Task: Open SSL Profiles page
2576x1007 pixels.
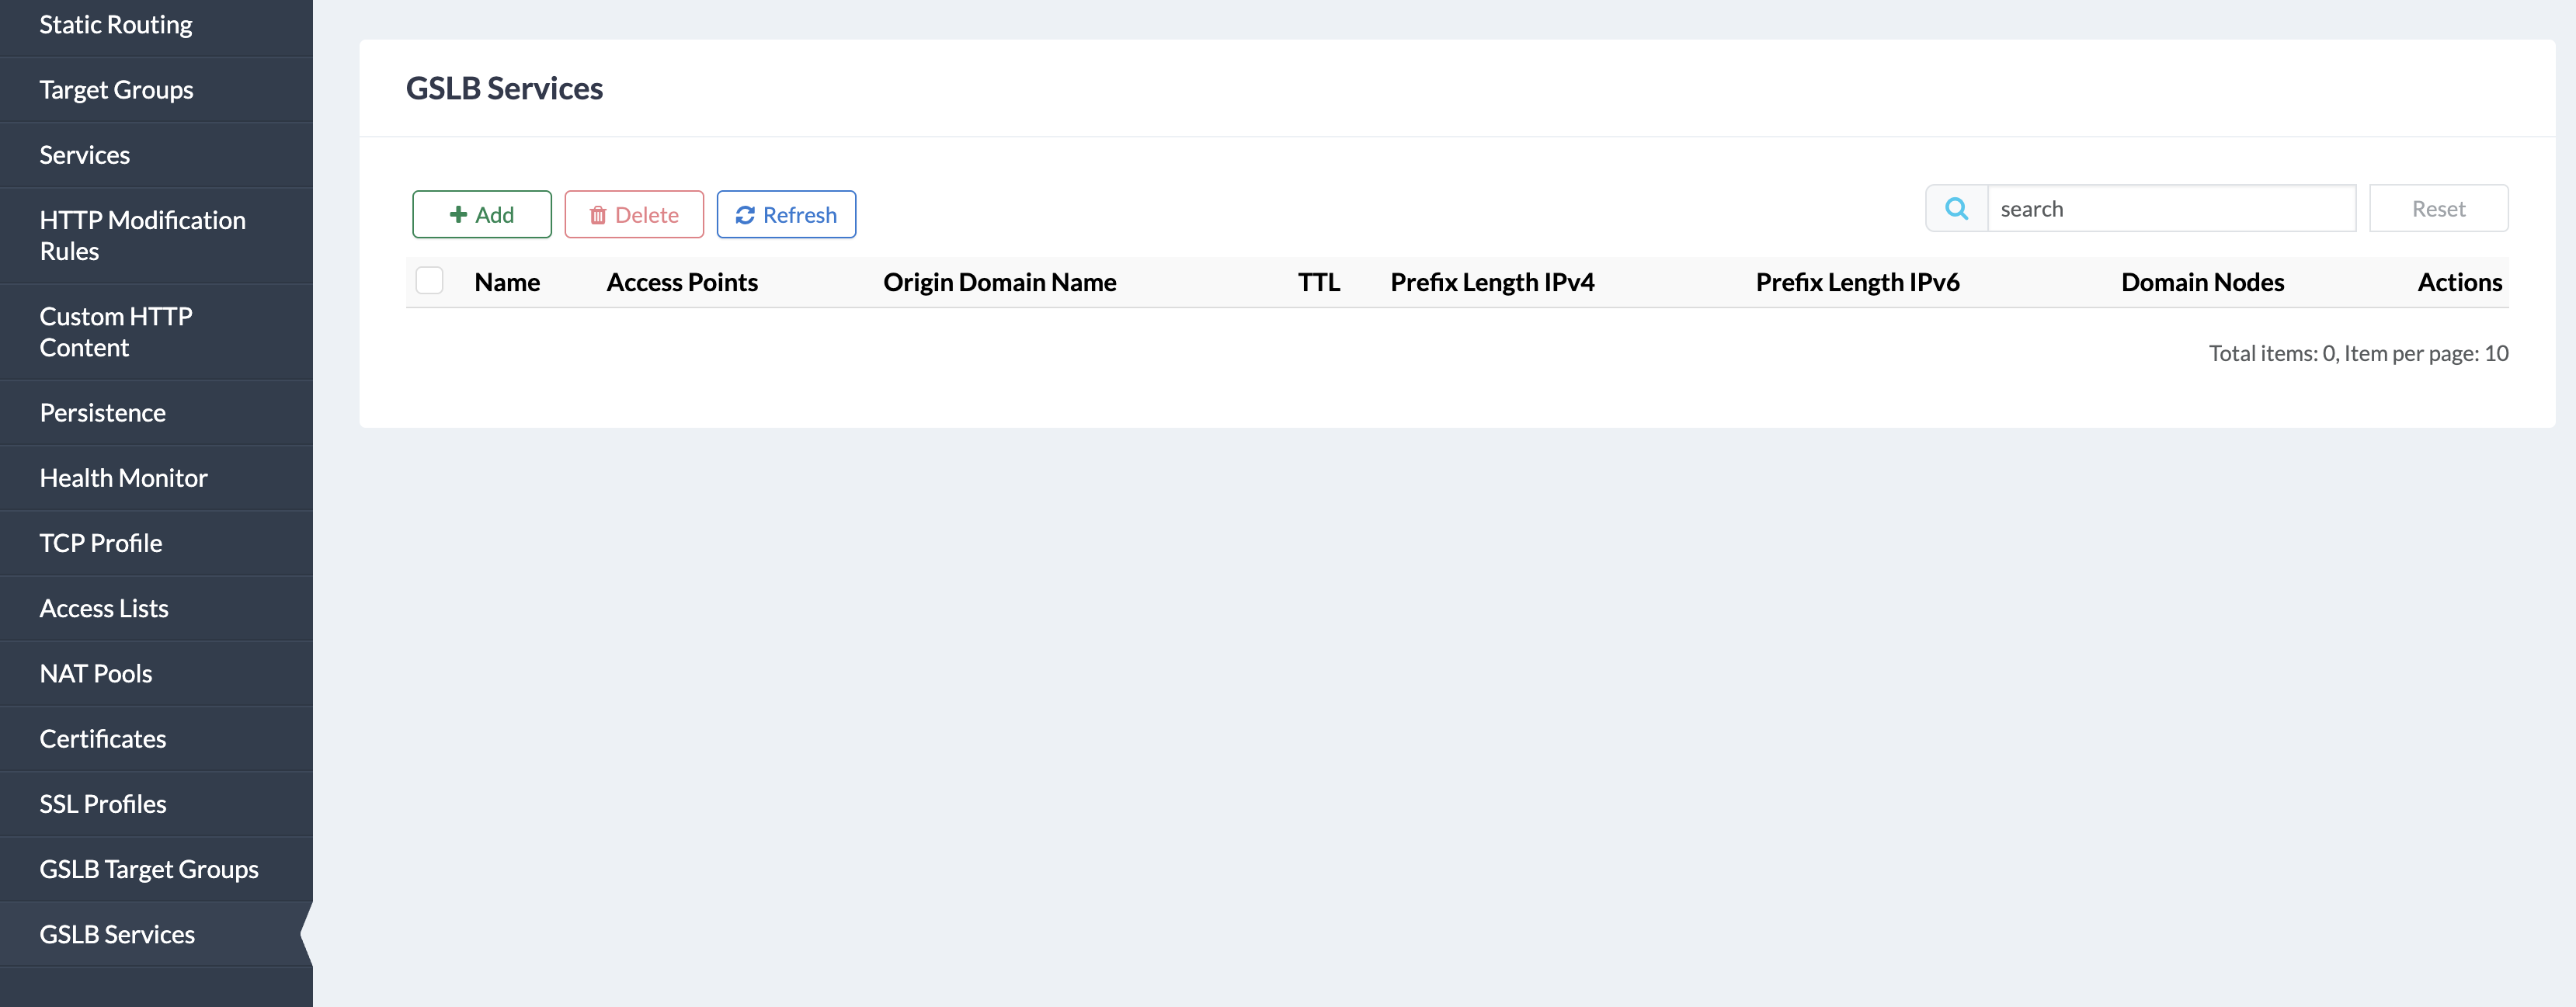Action: tap(103, 803)
